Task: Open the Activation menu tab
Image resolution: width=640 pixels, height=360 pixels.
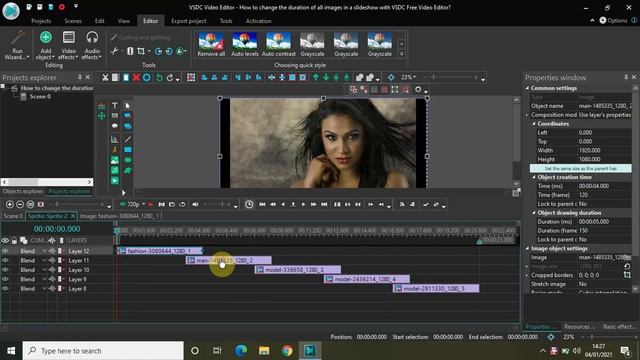Action: pos(258,21)
